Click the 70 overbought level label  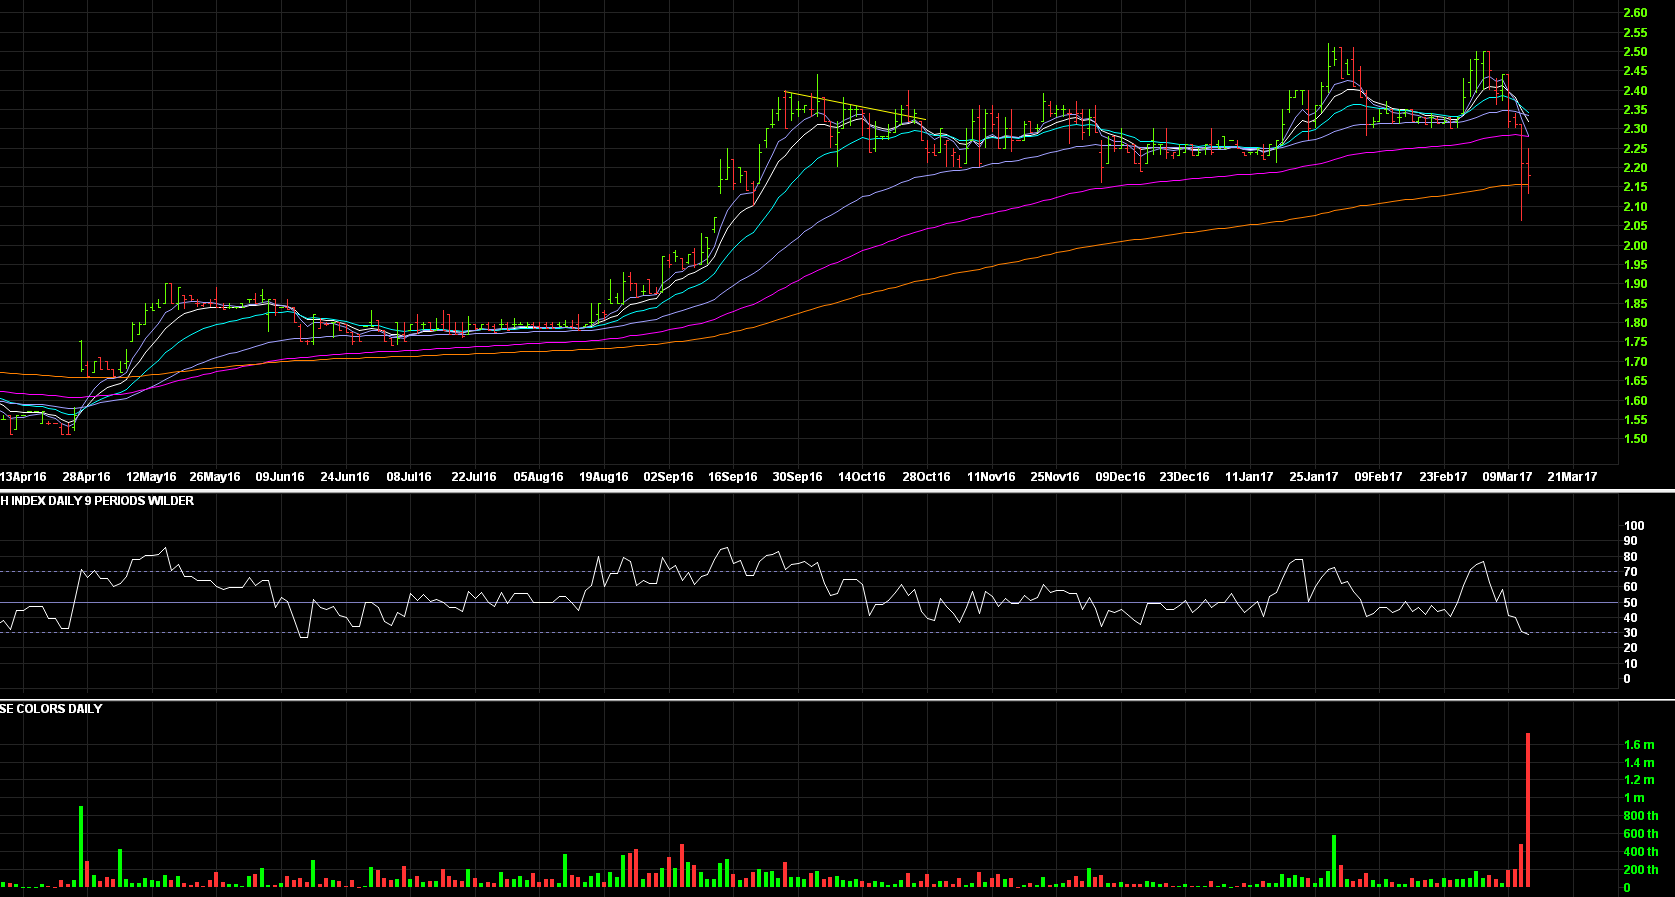pyautogui.click(x=1630, y=572)
